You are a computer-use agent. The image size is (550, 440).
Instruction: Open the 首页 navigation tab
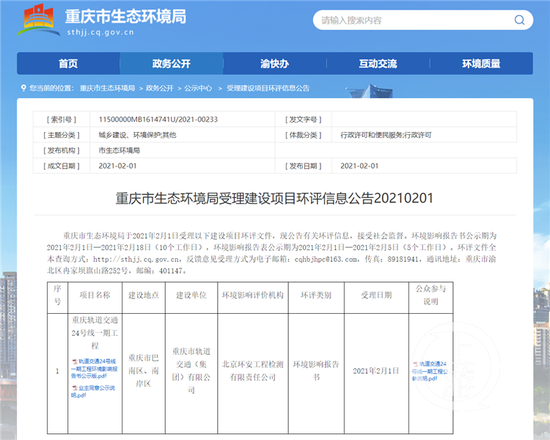[68, 64]
